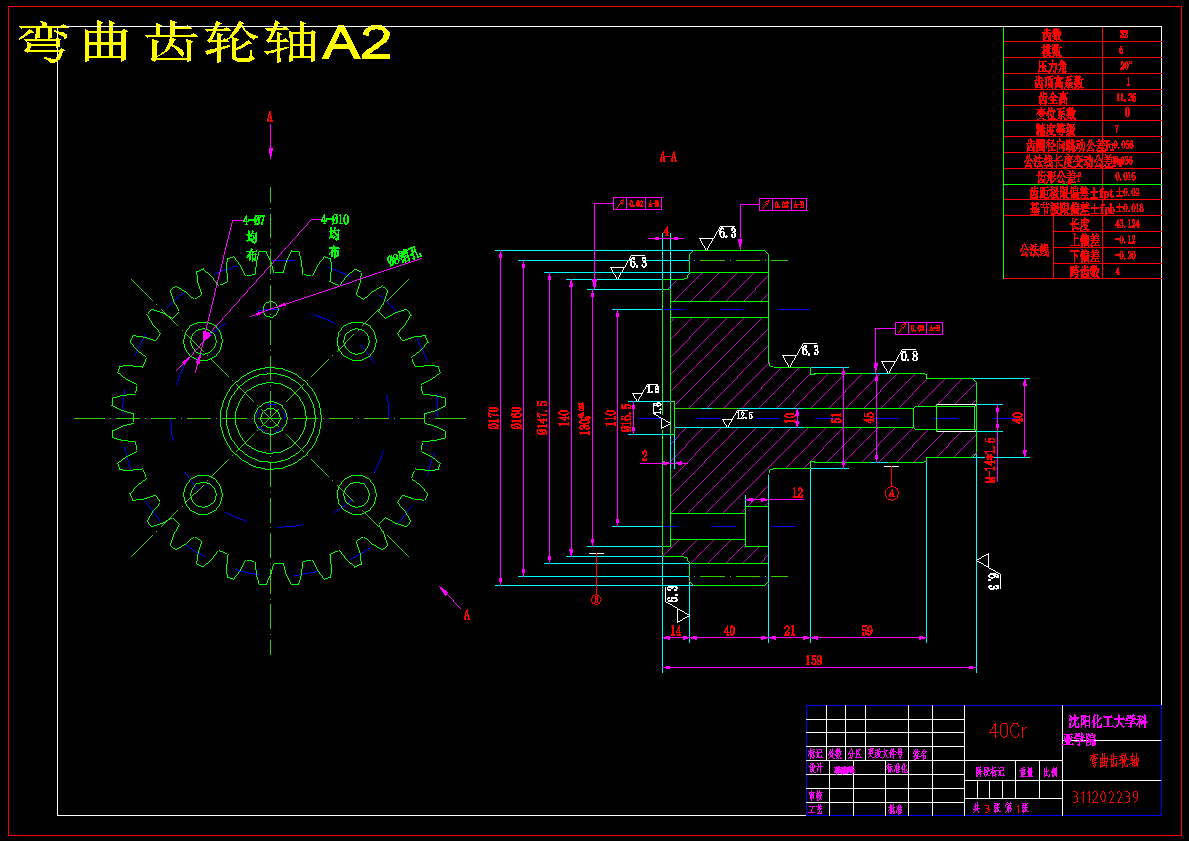
Task: Select the 压力角 row label
Action: tap(1053, 66)
